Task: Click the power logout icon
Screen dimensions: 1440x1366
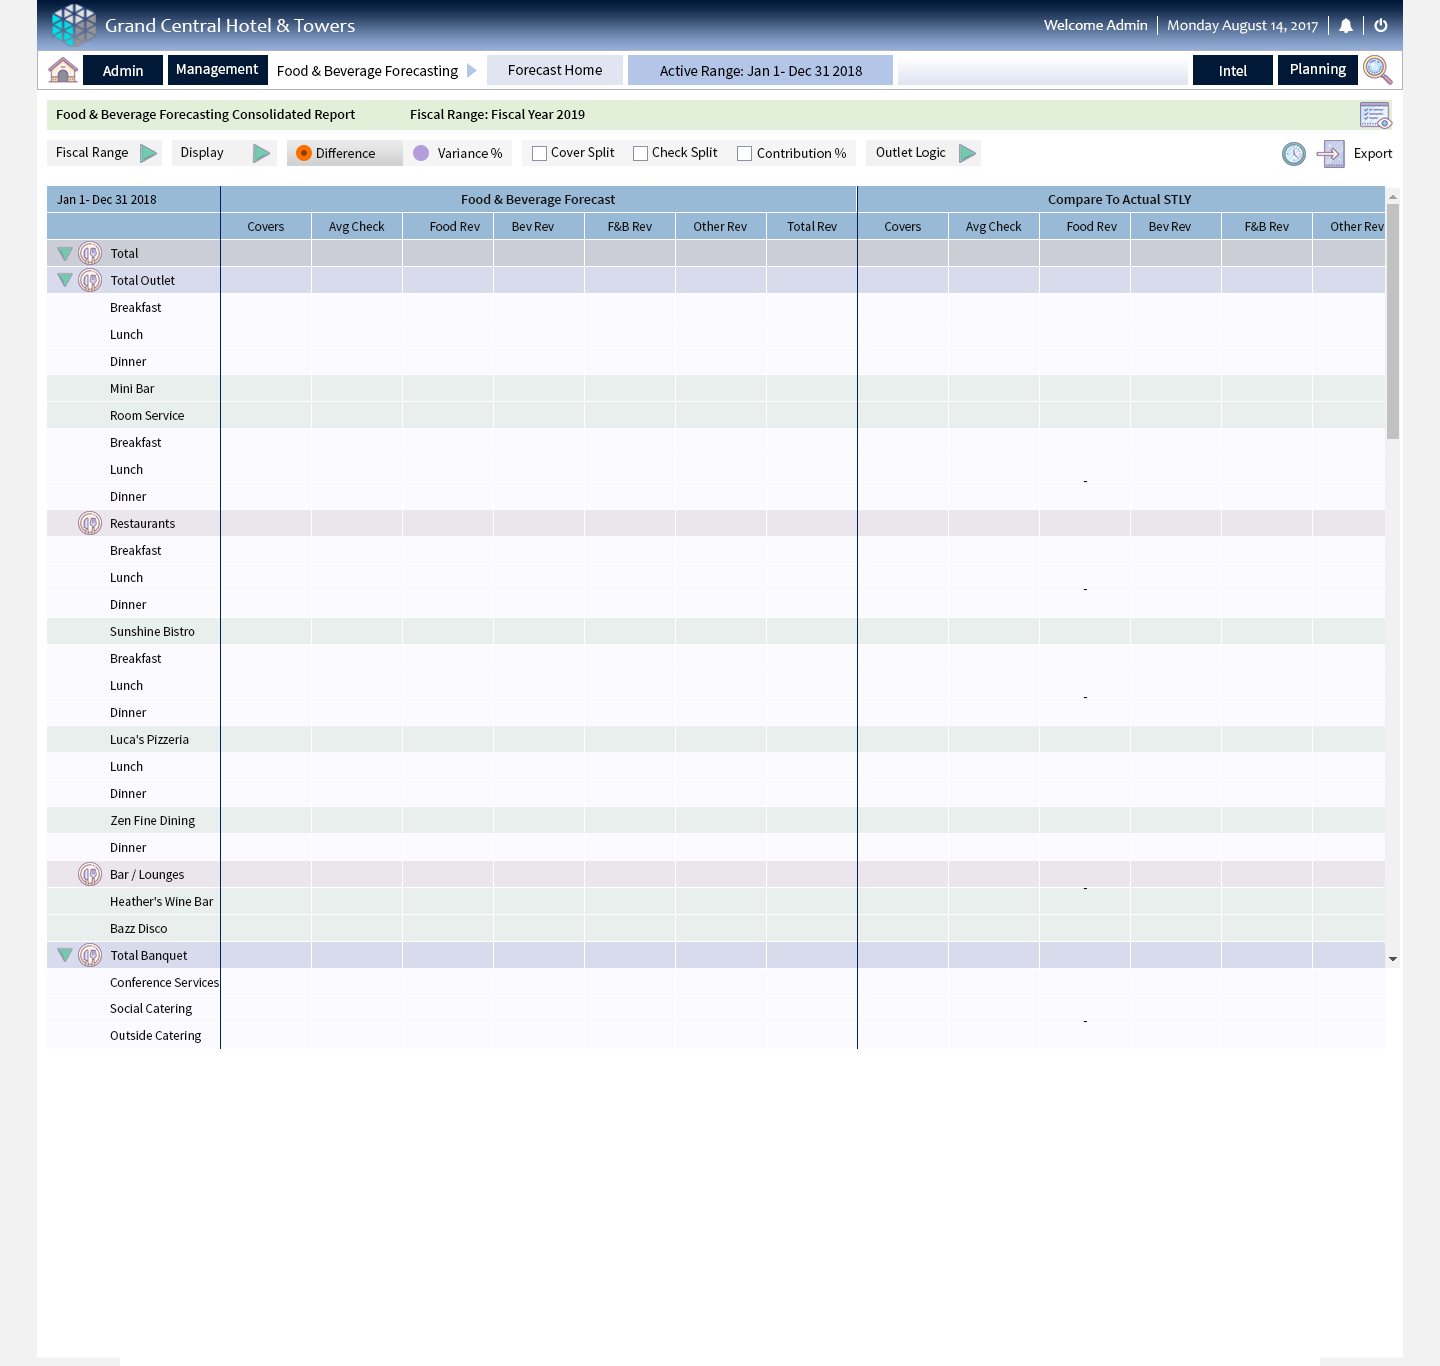Action: [x=1381, y=26]
